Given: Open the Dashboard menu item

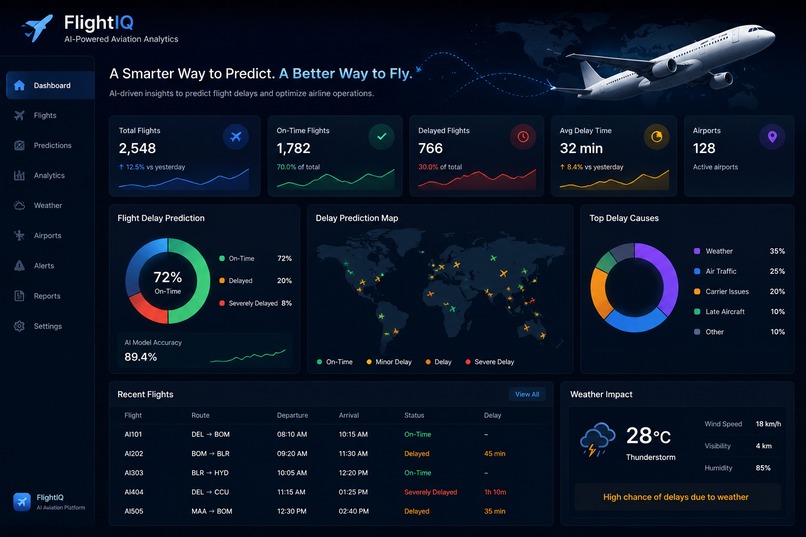Looking at the screenshot, I should 50,85.
